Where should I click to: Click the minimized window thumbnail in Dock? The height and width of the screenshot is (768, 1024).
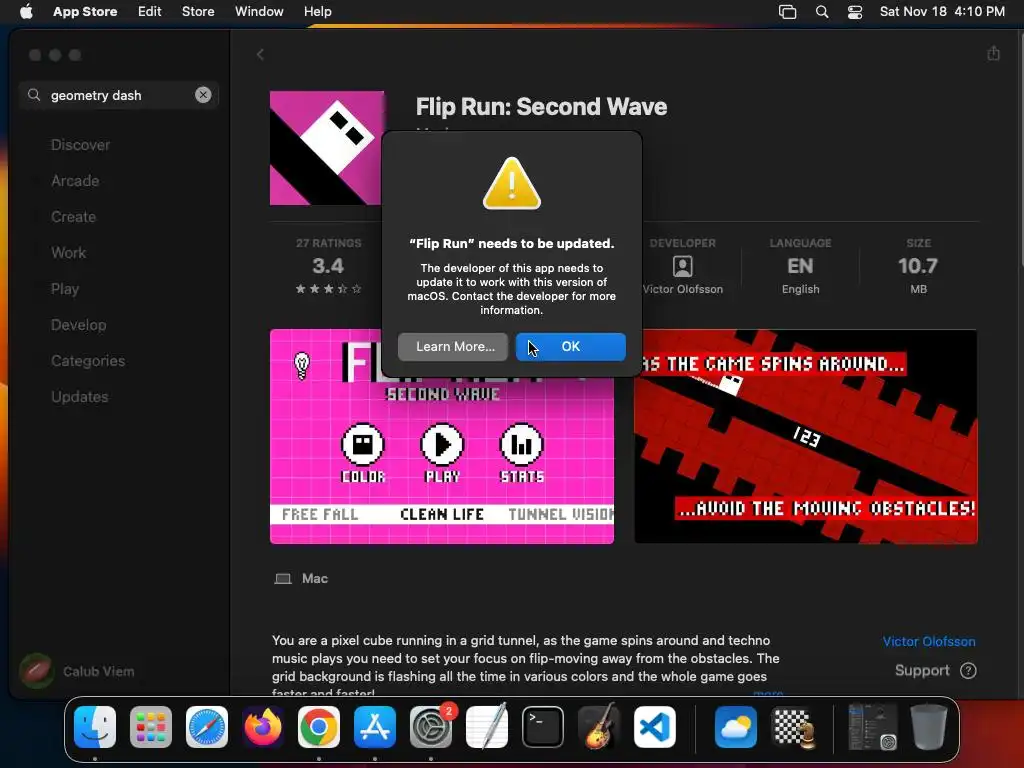pyautogui.click(x=872, y=727)
